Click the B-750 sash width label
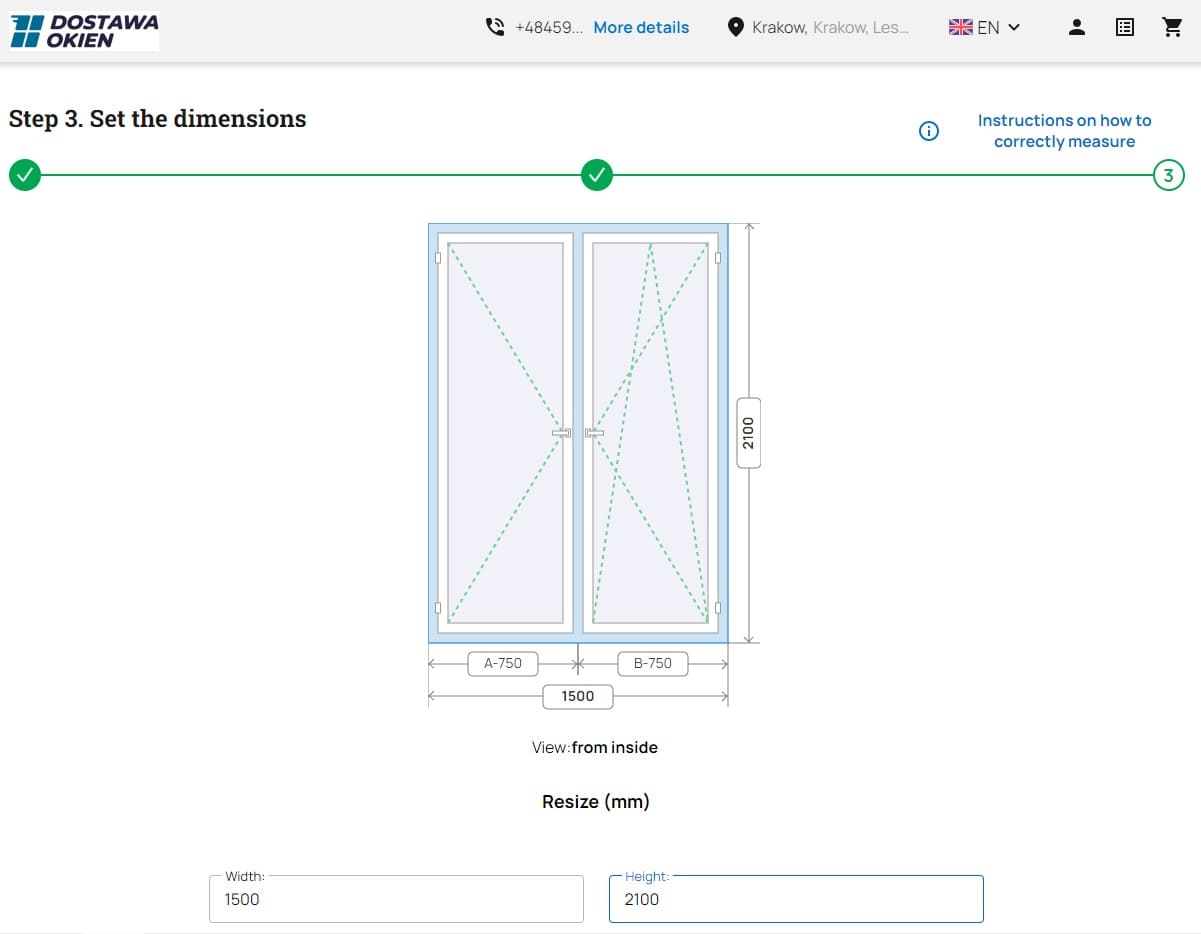The image size is (1201, 934). (653, 663)
